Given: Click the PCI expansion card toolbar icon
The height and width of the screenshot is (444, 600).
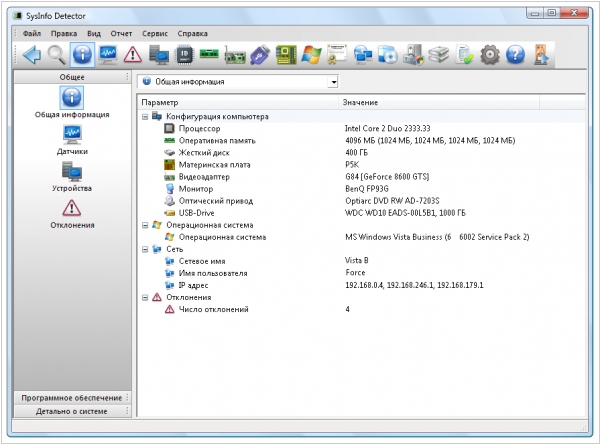Looking at the screenshot, I should (235, 56).
